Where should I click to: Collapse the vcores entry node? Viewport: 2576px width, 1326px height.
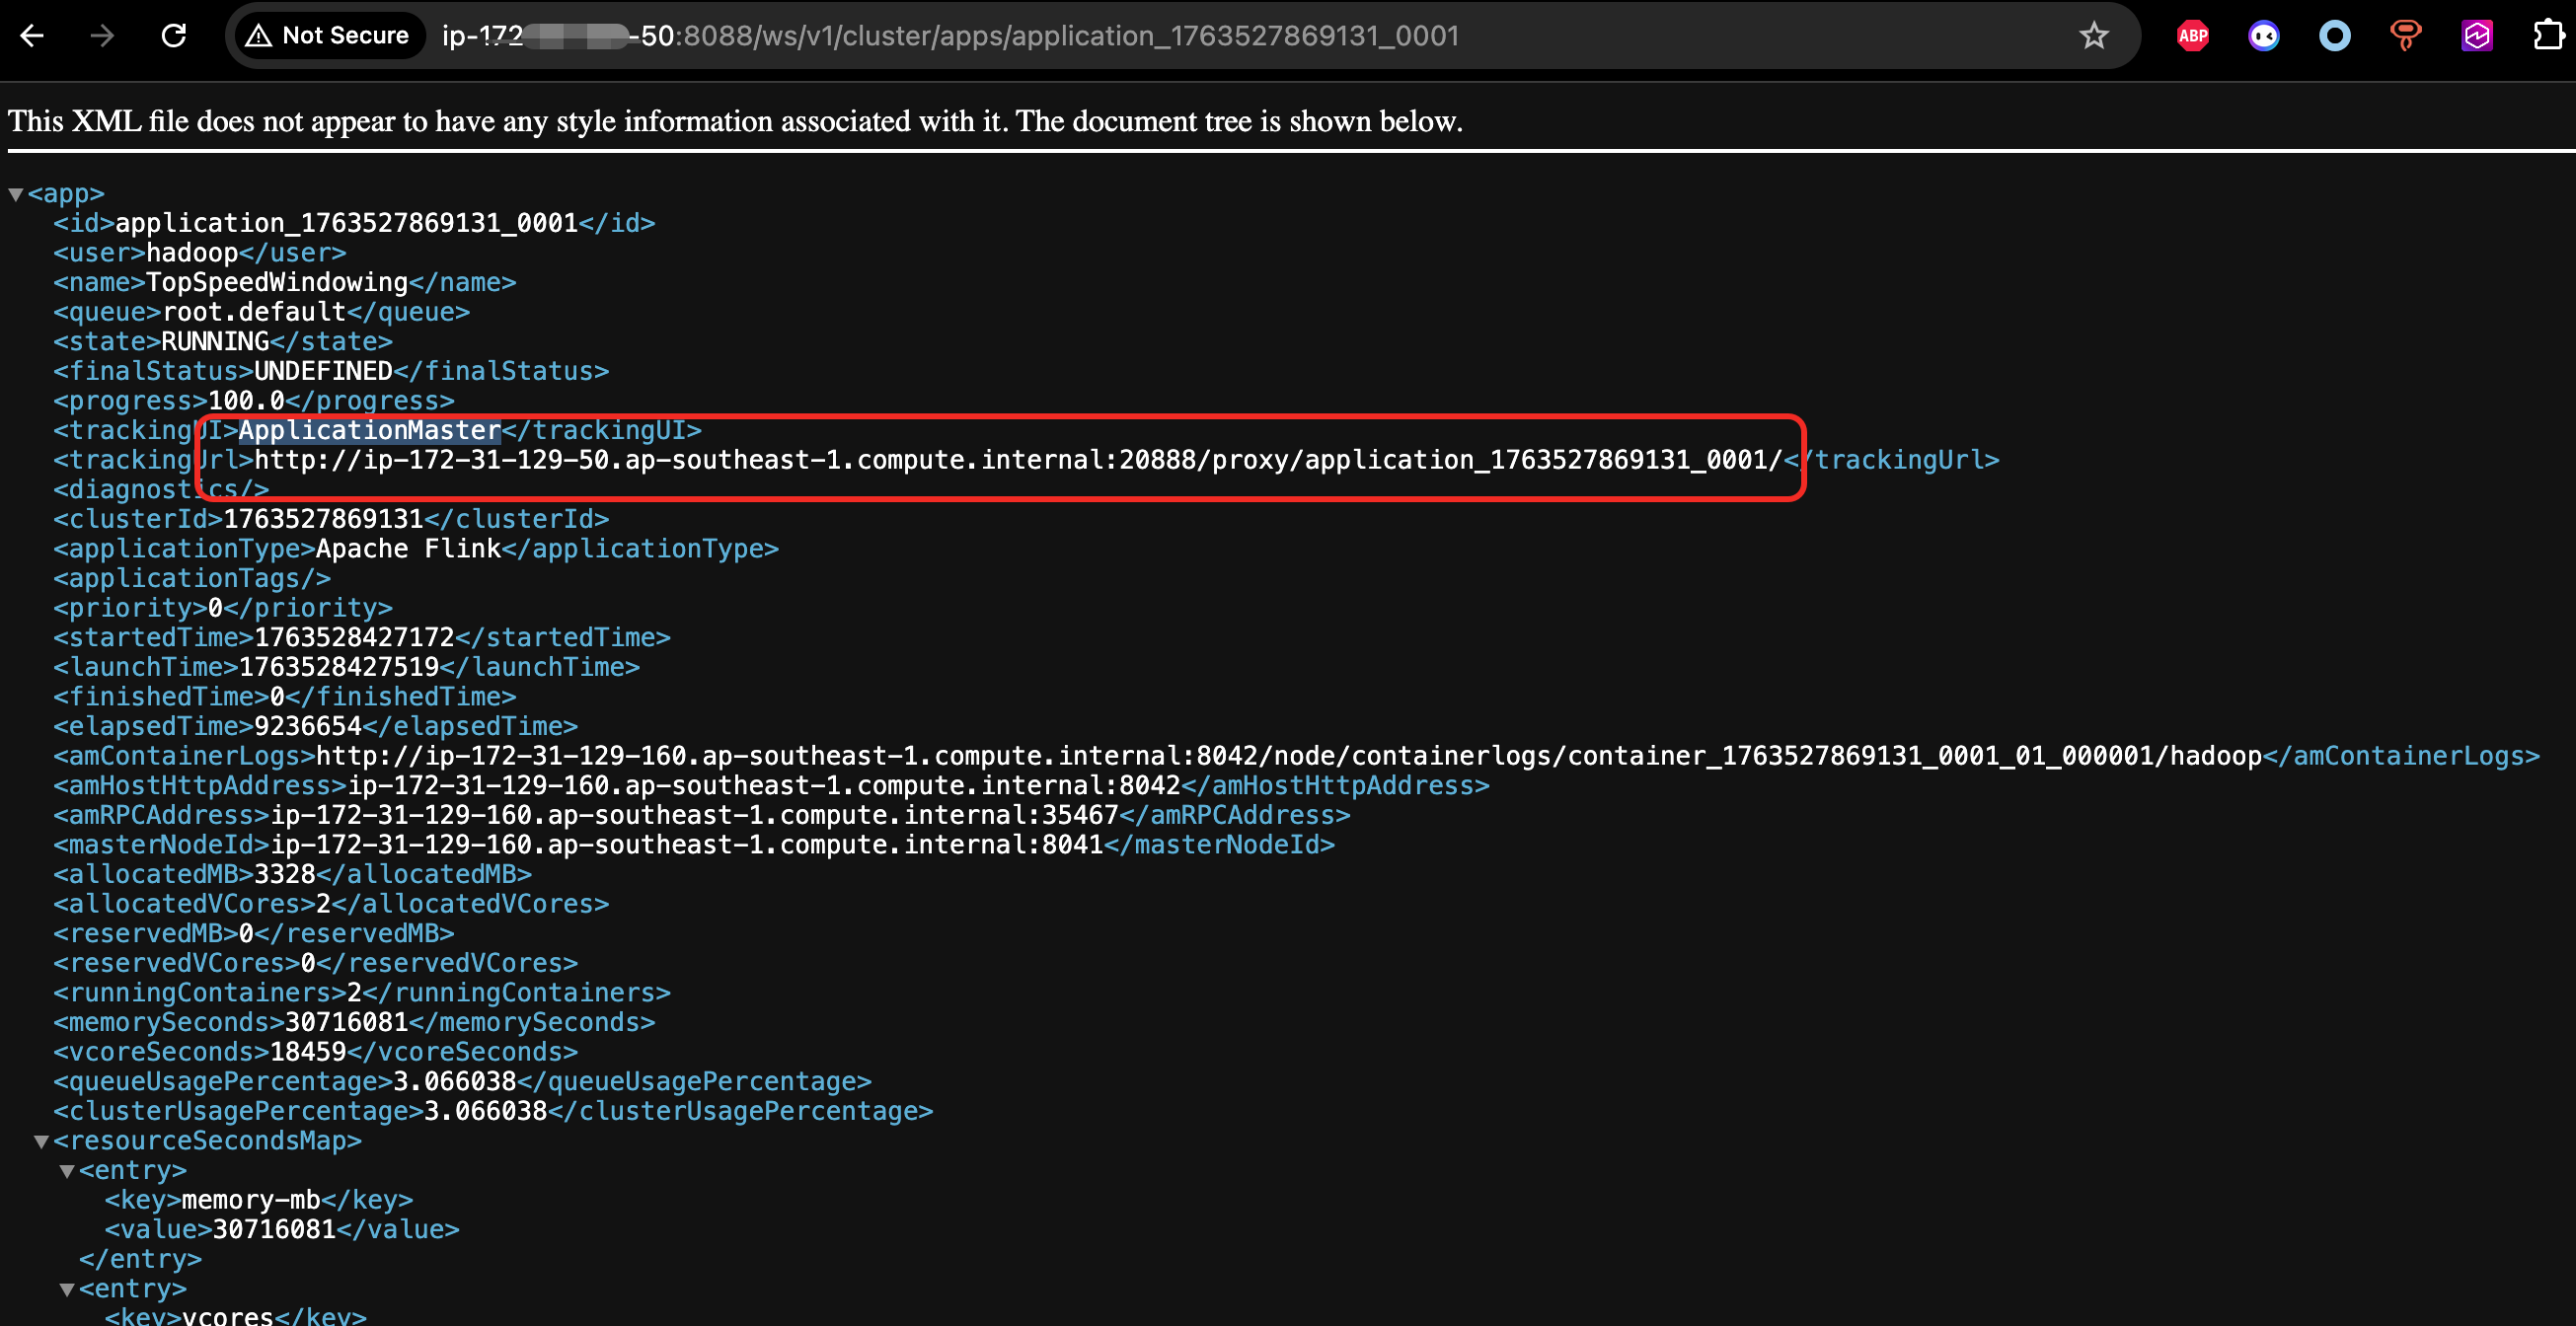point(67,1289)
